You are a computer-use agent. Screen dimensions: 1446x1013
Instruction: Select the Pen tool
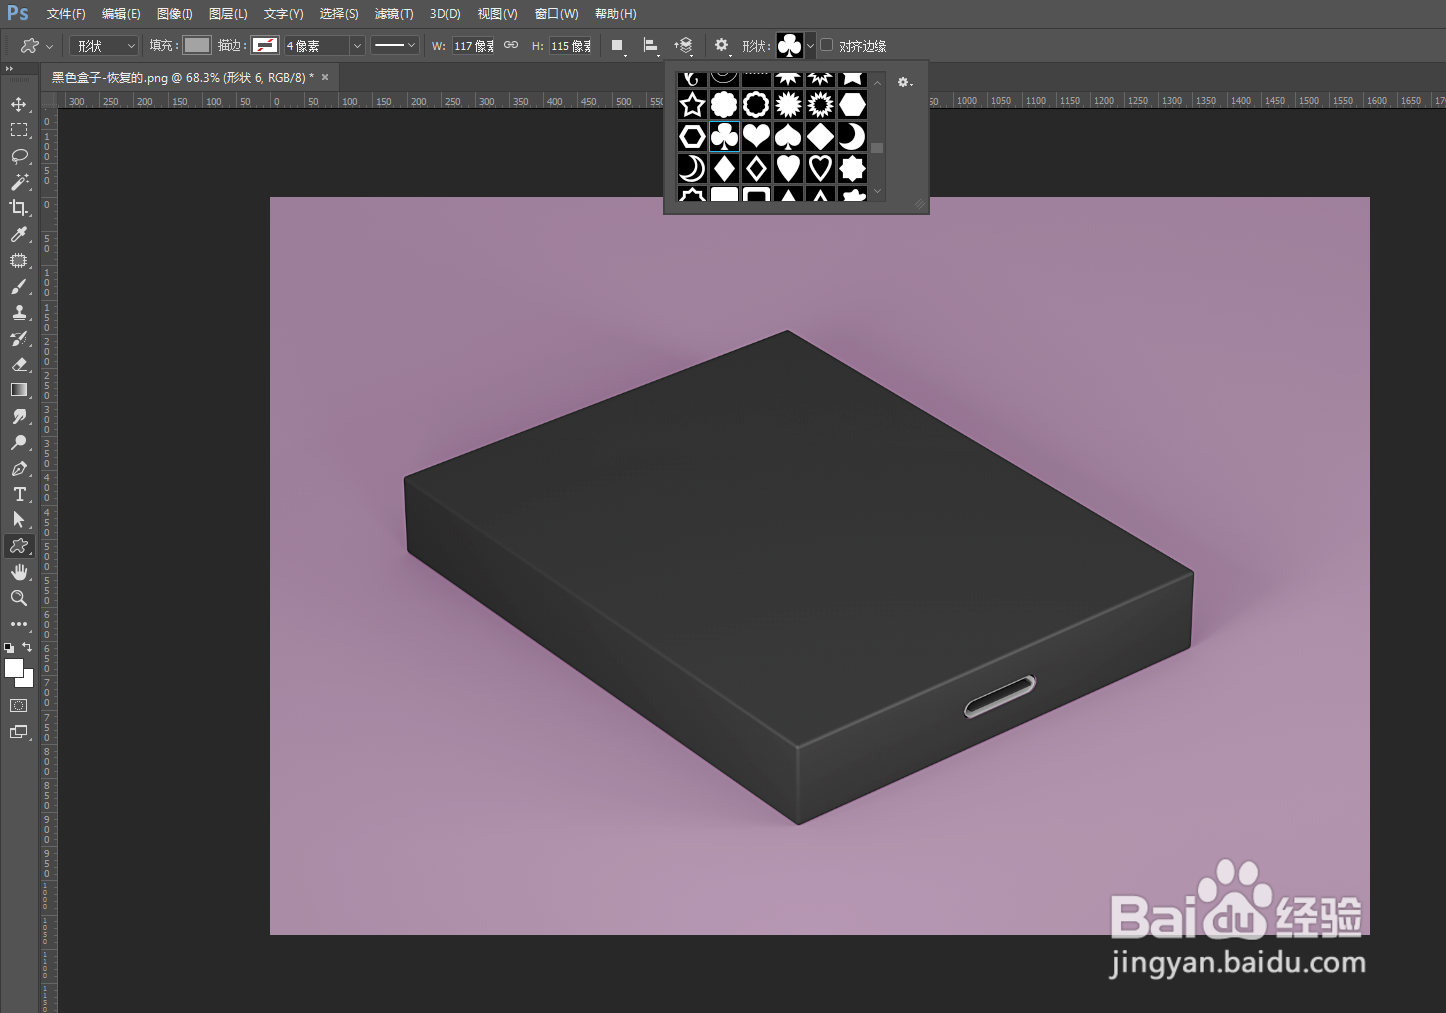click(19, 468)
